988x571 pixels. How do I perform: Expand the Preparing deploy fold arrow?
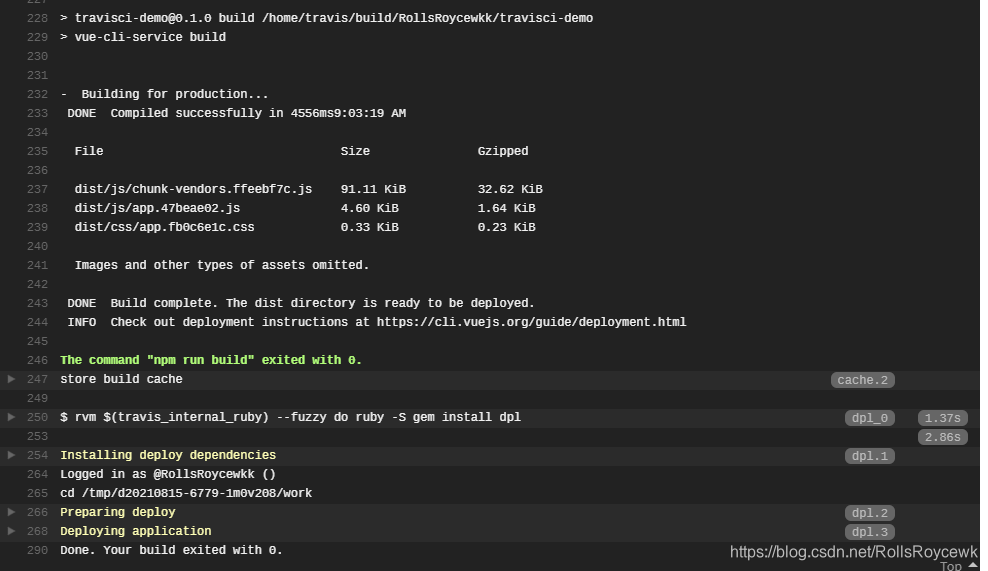[11, 512]
